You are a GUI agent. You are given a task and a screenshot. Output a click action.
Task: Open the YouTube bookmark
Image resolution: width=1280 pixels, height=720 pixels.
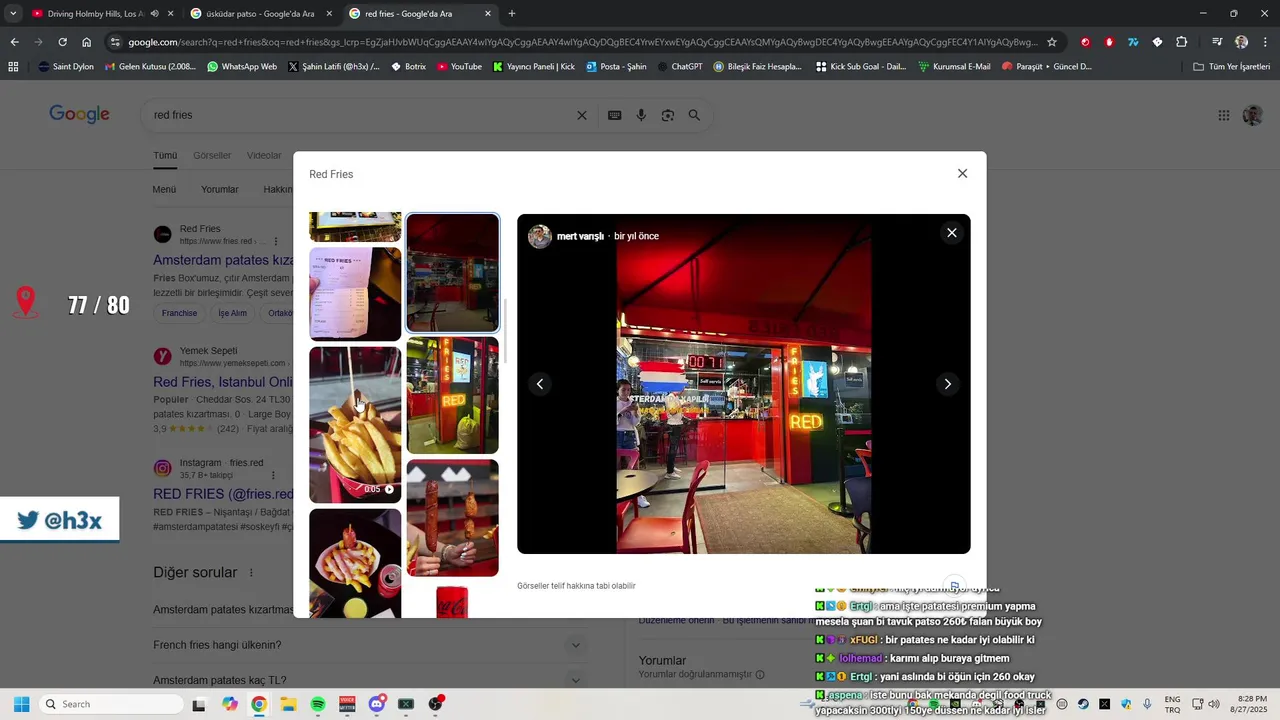point(459,67)
